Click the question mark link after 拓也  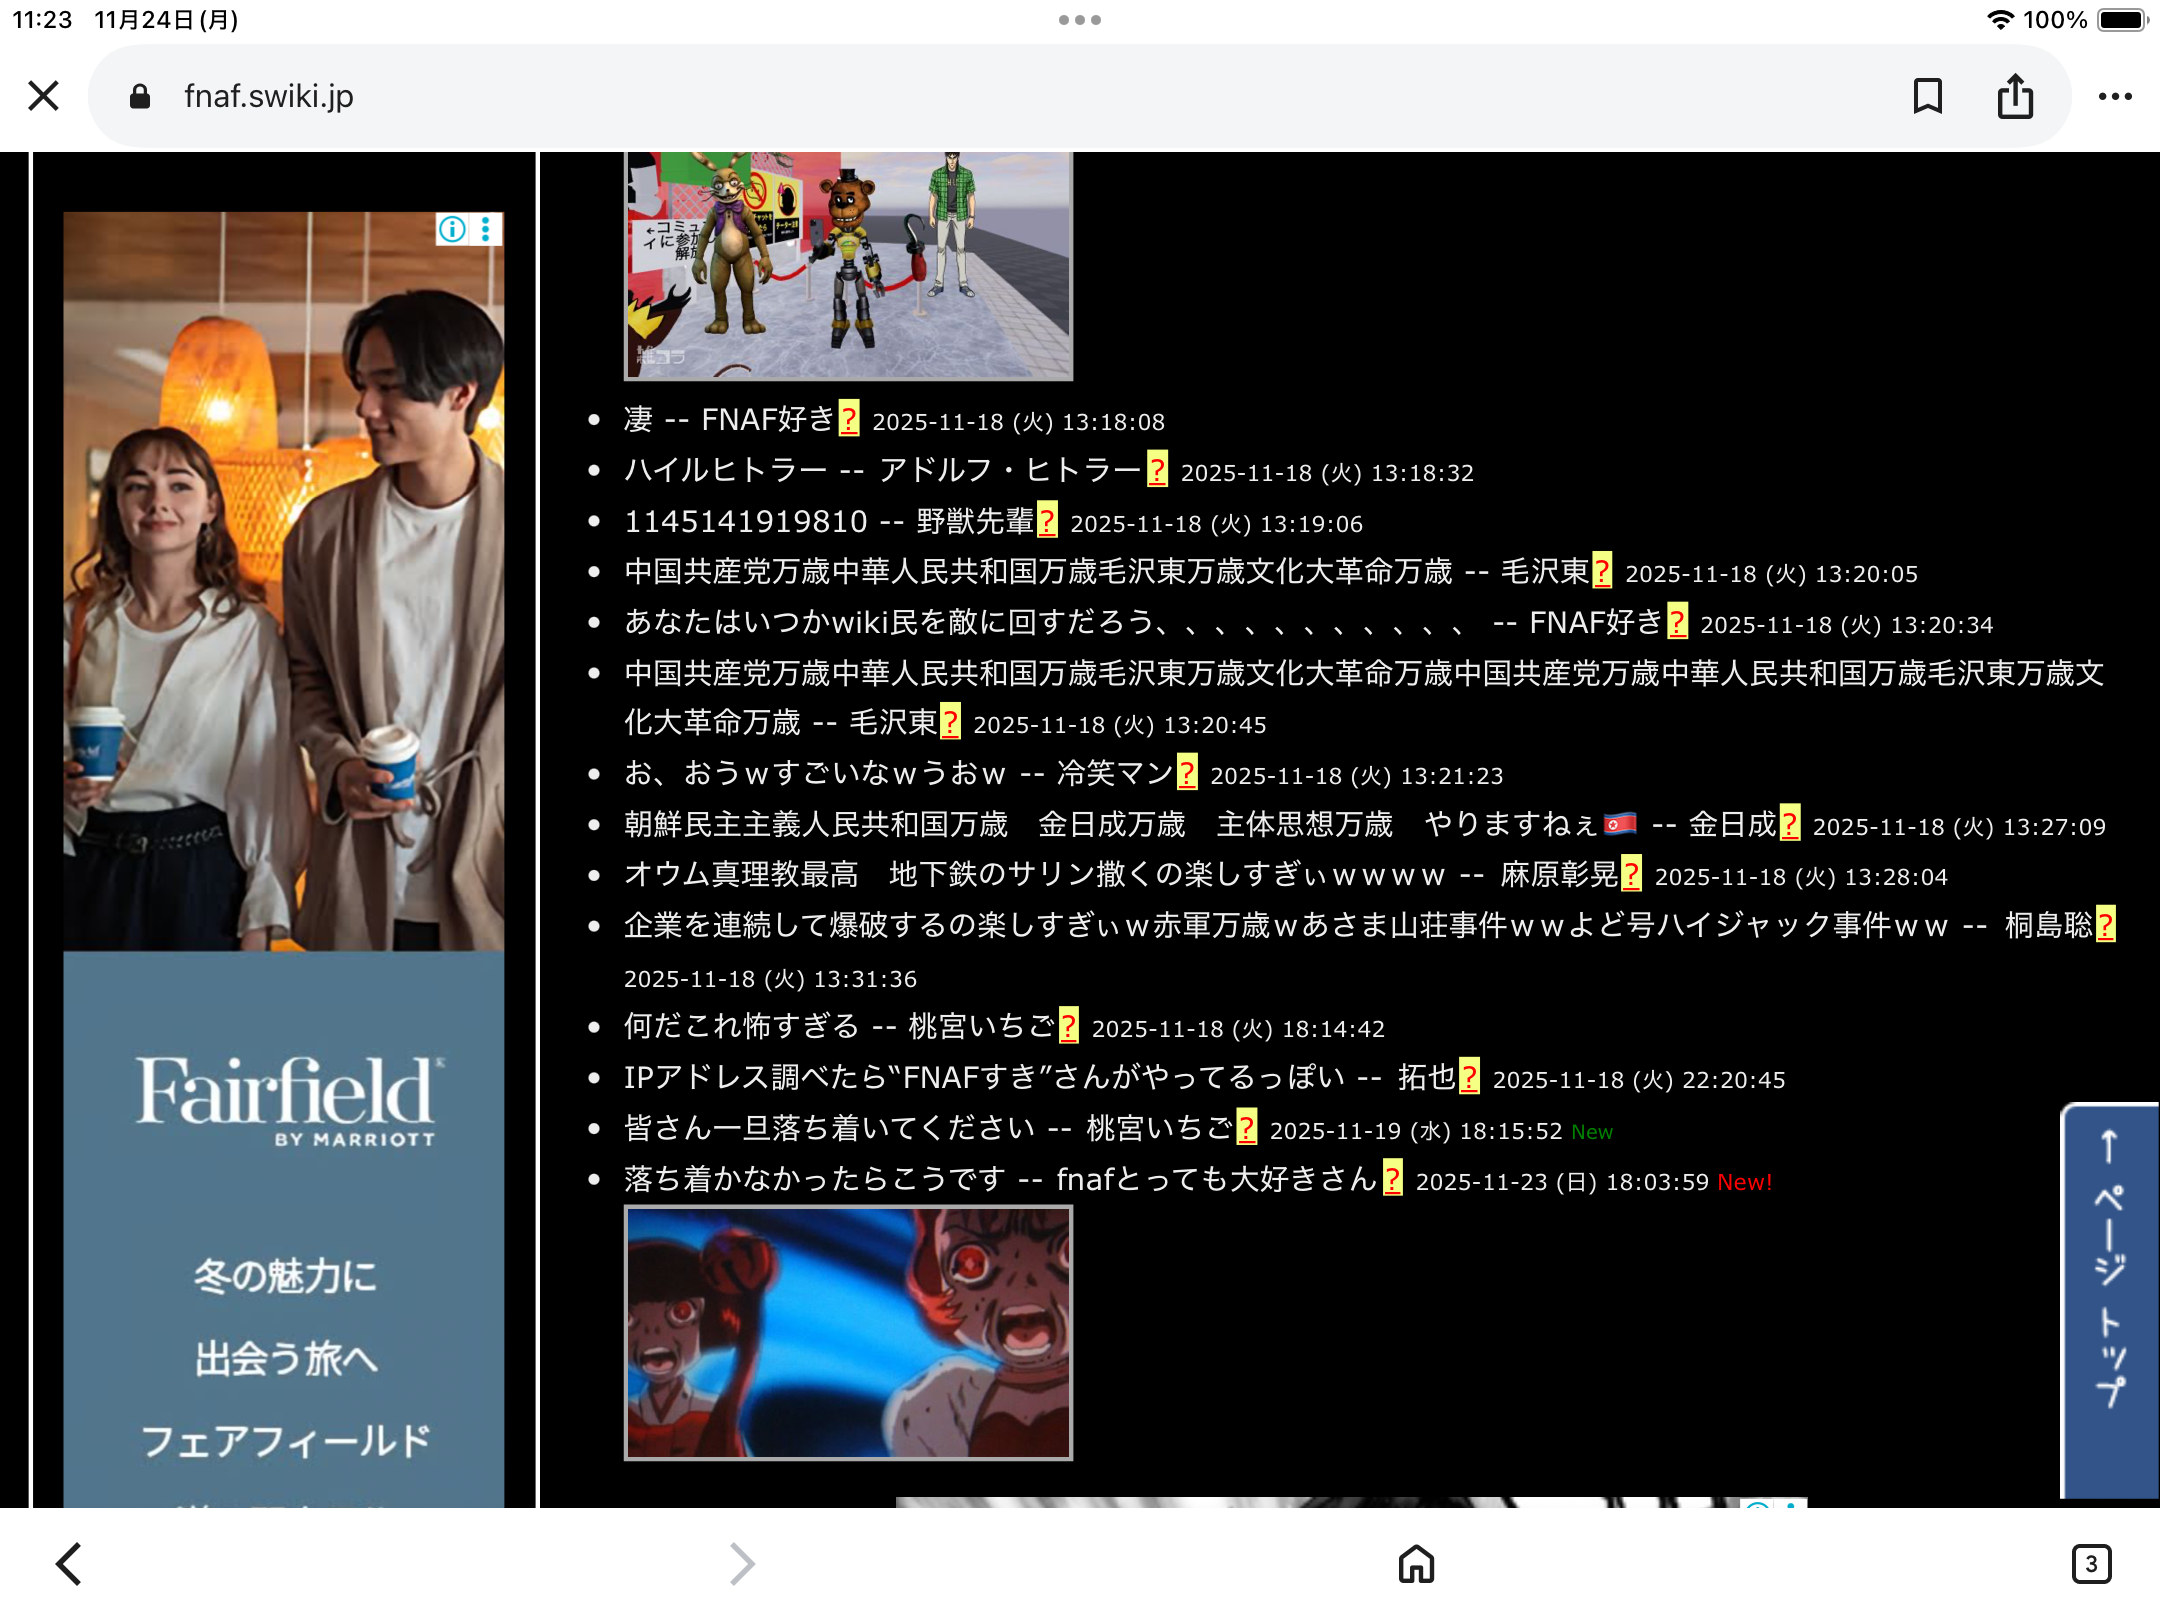(1469, 1077)
